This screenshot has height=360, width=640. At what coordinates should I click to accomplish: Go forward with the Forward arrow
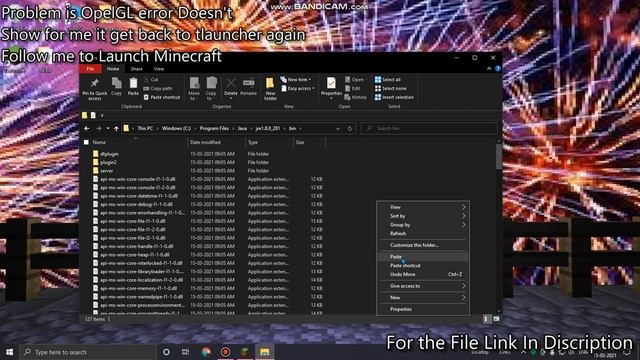pos(98,128)
